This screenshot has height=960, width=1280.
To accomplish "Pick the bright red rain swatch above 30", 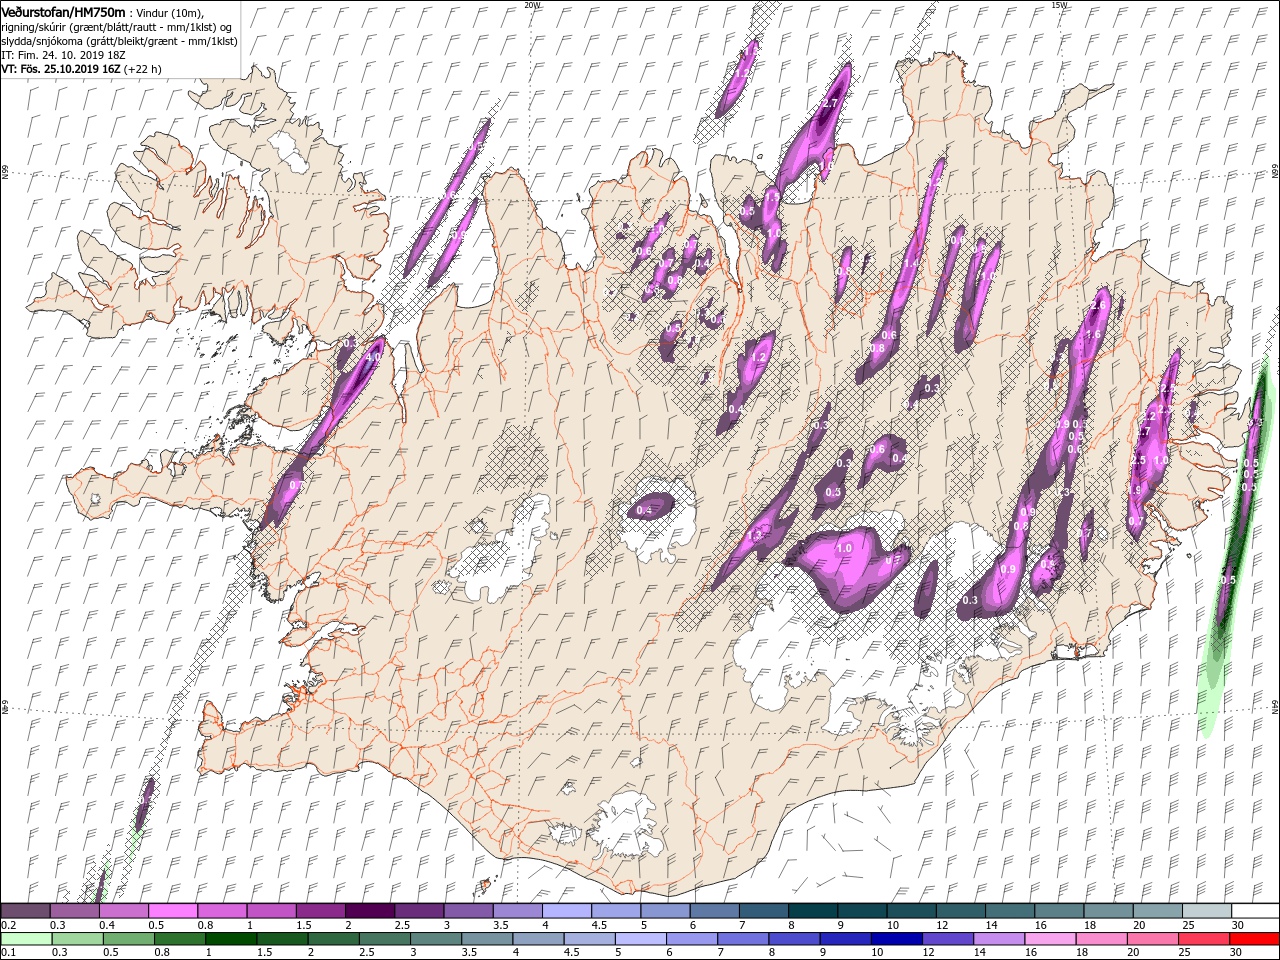I will coord(1254,939).
